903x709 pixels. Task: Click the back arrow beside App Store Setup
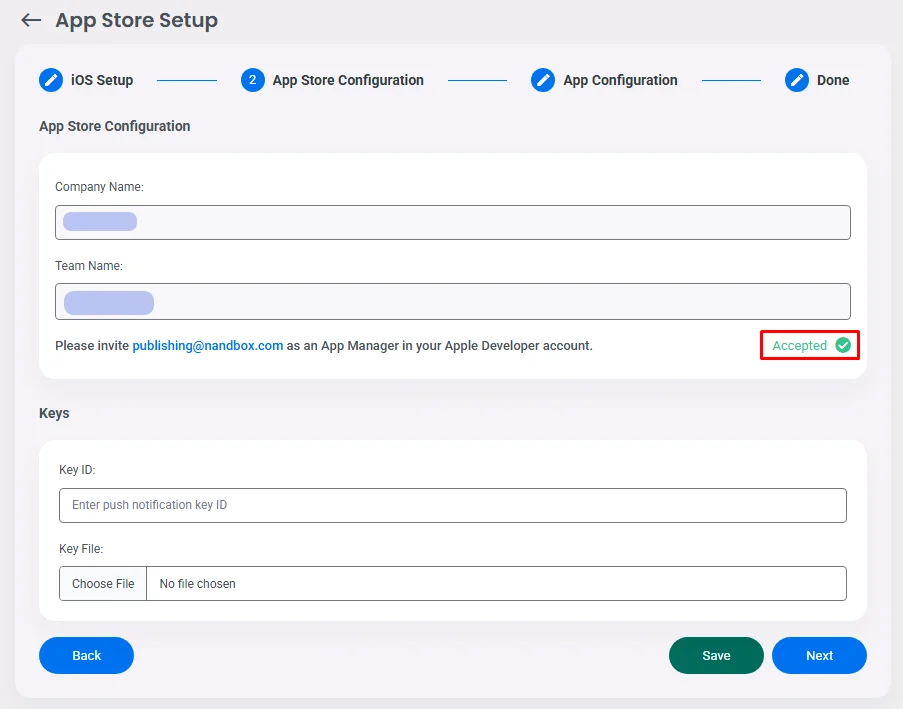click(31, 20)
